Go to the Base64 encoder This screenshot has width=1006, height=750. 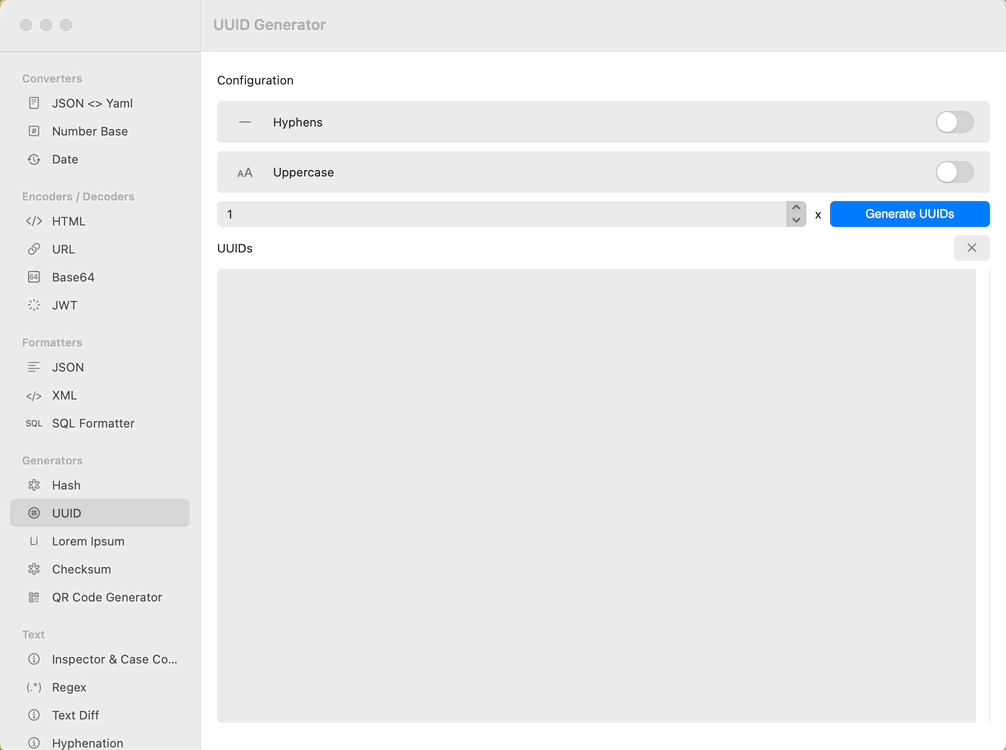click(x=100, y=277)
